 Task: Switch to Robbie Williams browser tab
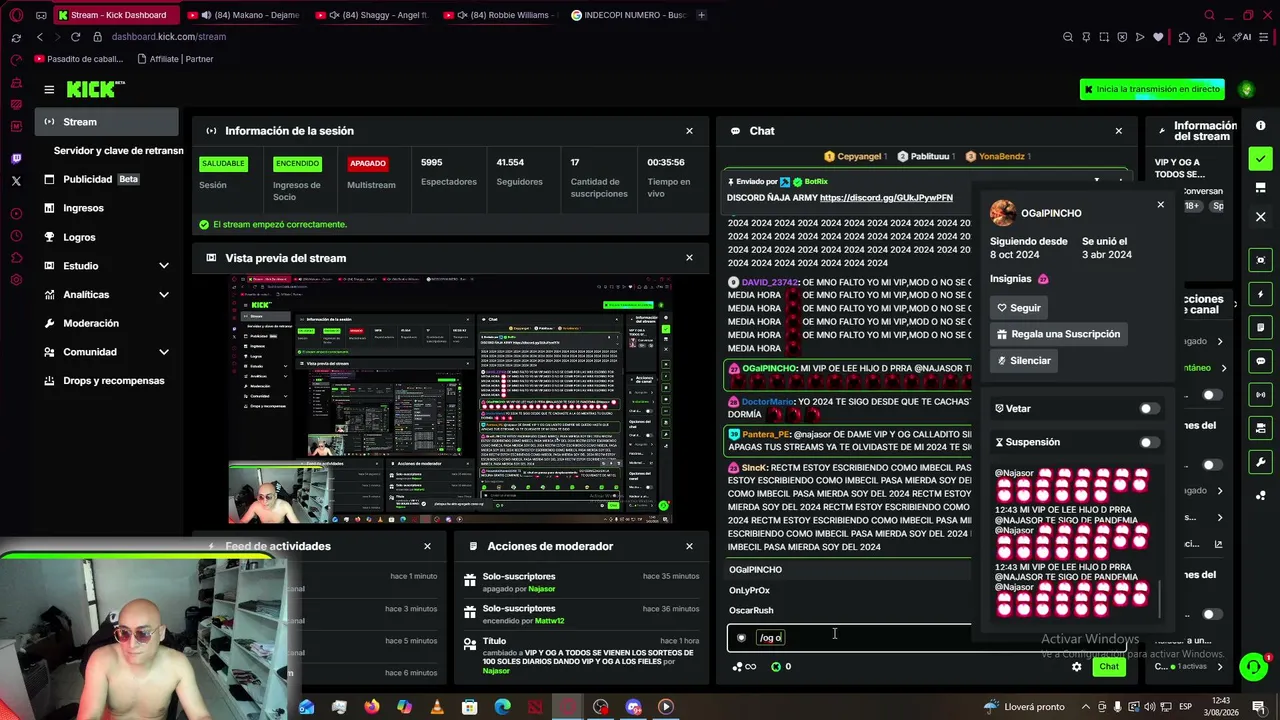(500, 15)
